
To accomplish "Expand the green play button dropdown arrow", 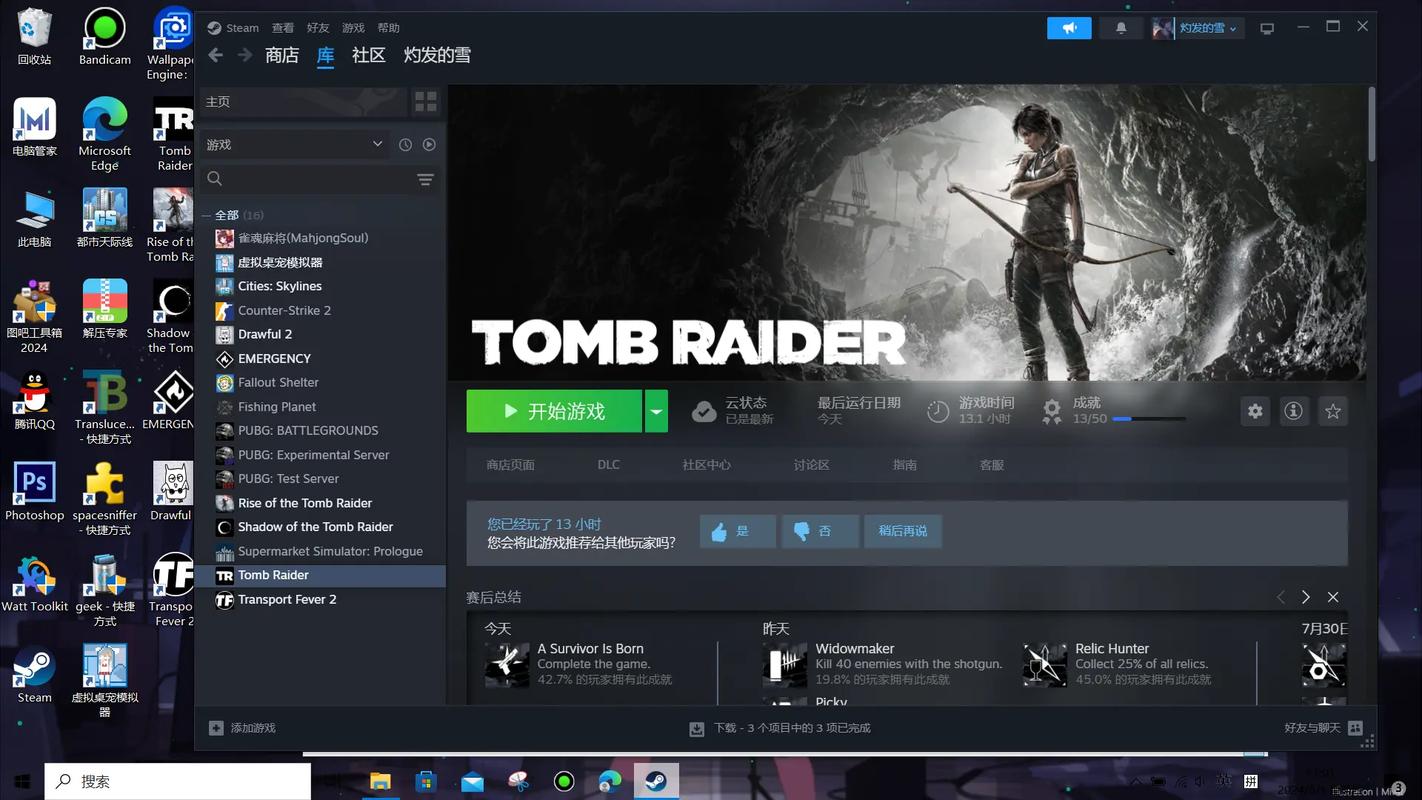I will click(x=656, y=411).
